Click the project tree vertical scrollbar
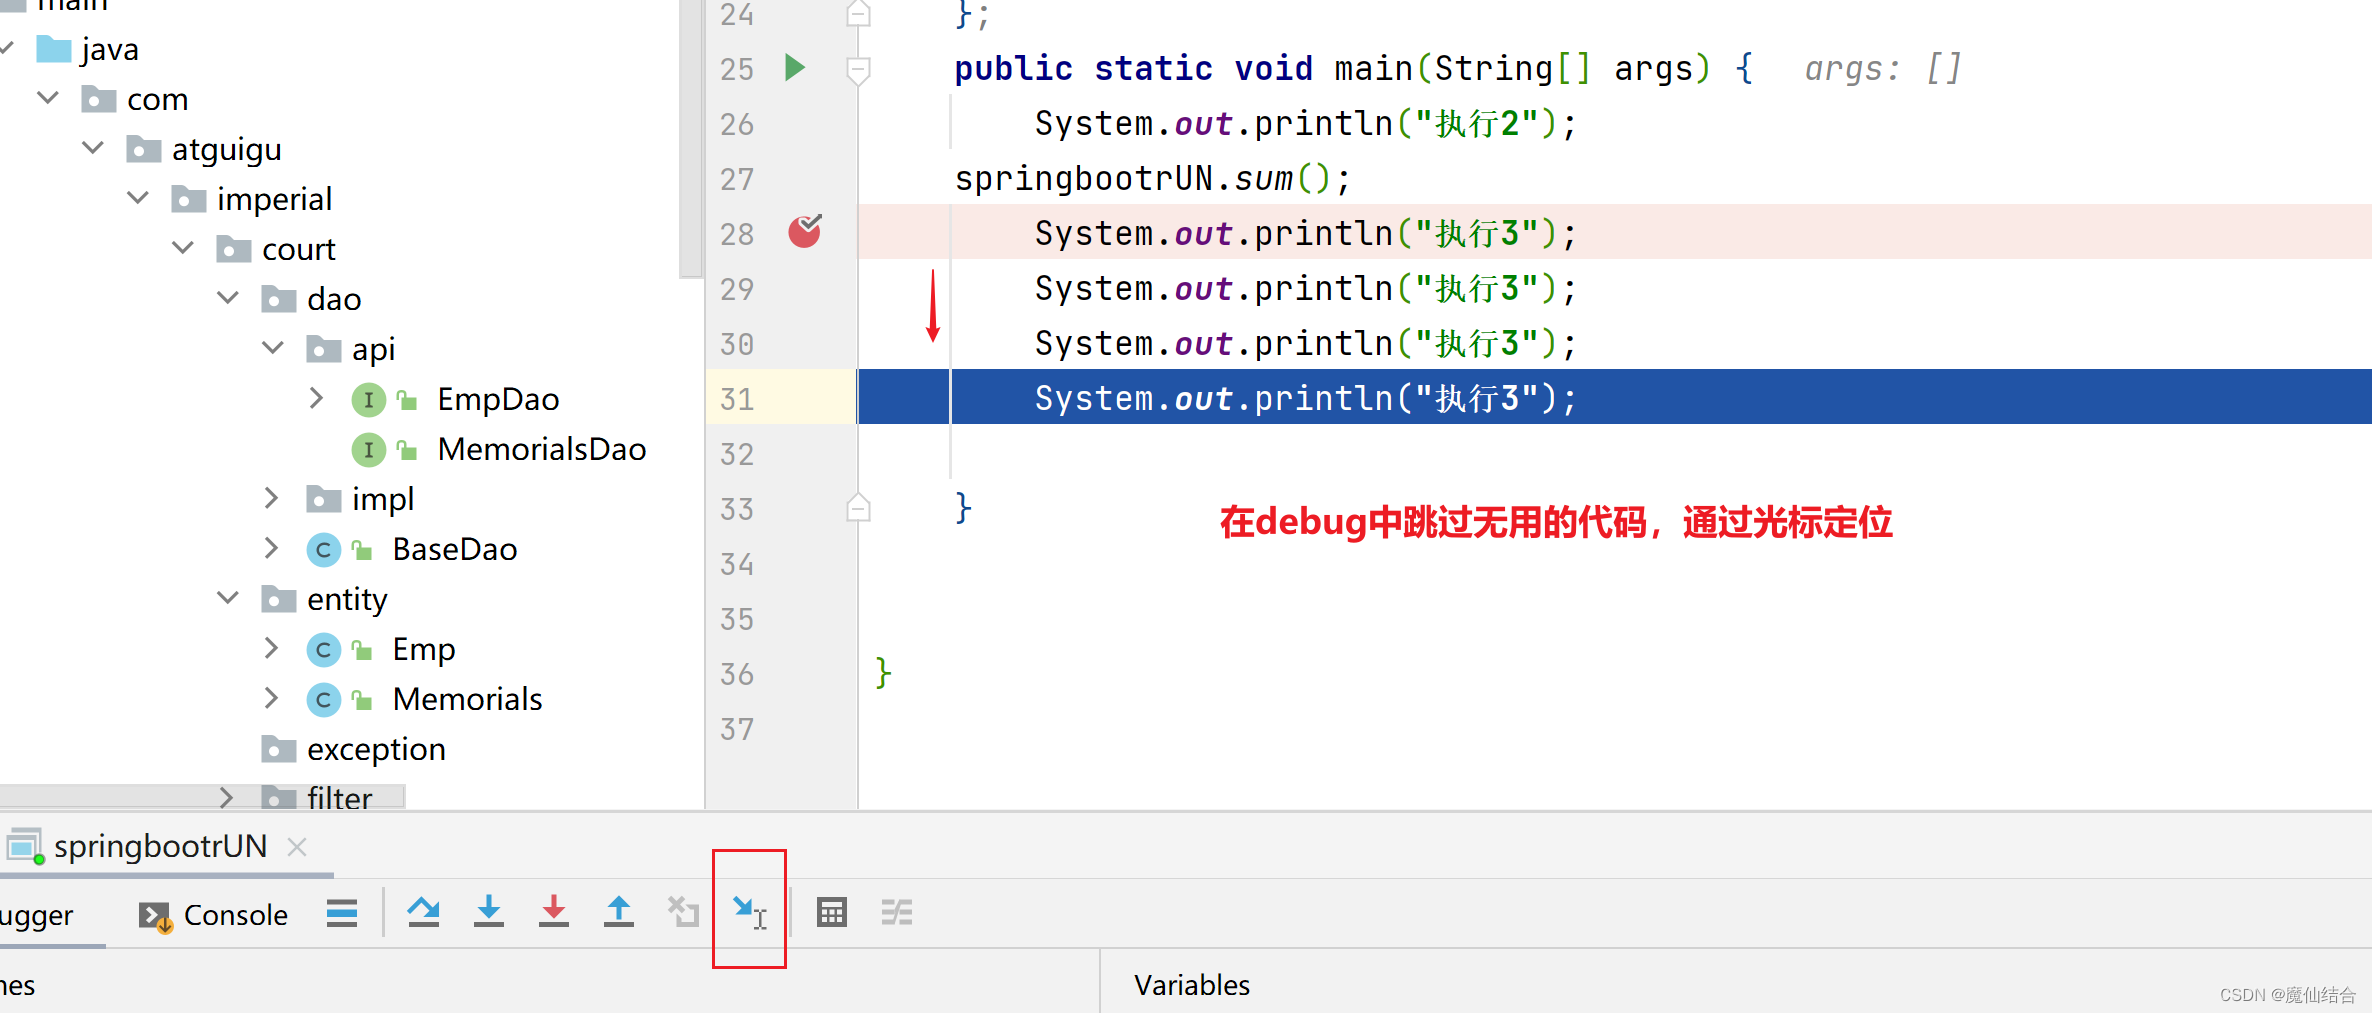 (691, 138)
